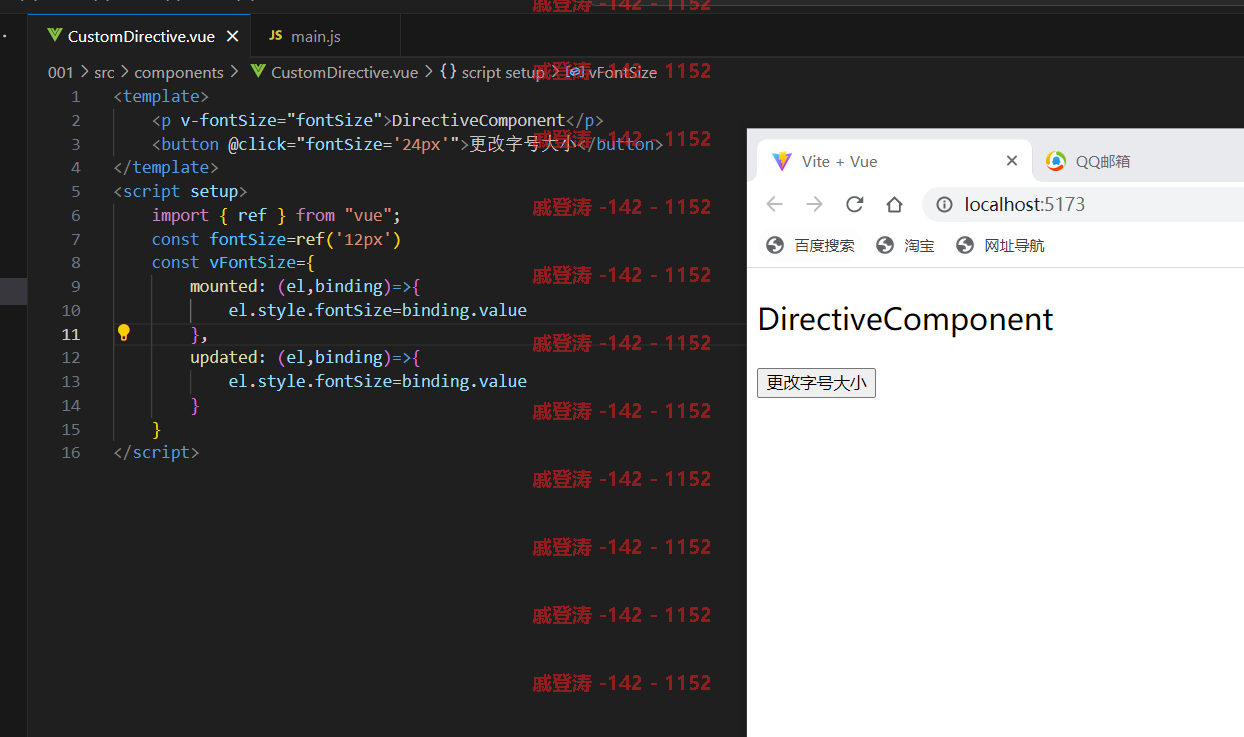Select the CustomDirective.vue editor tab
This screenshot has width=1244, height=737.
tap(139, 36)
